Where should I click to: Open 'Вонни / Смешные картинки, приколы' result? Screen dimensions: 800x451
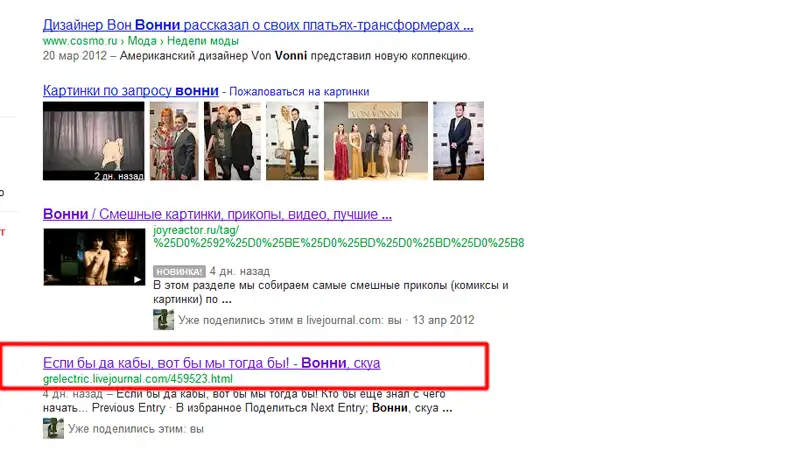click(216, 214)
